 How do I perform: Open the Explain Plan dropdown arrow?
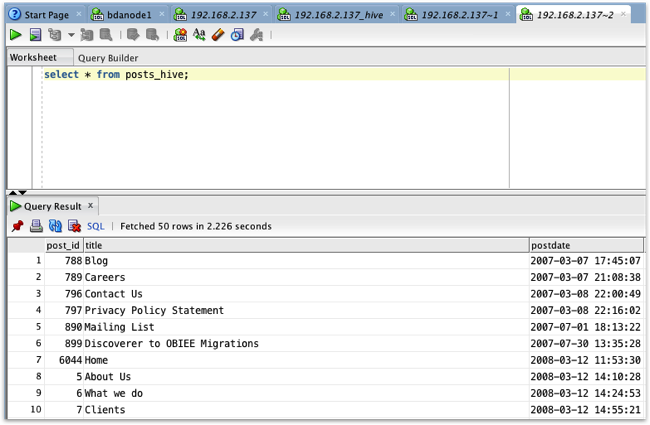tap(71, 35)
